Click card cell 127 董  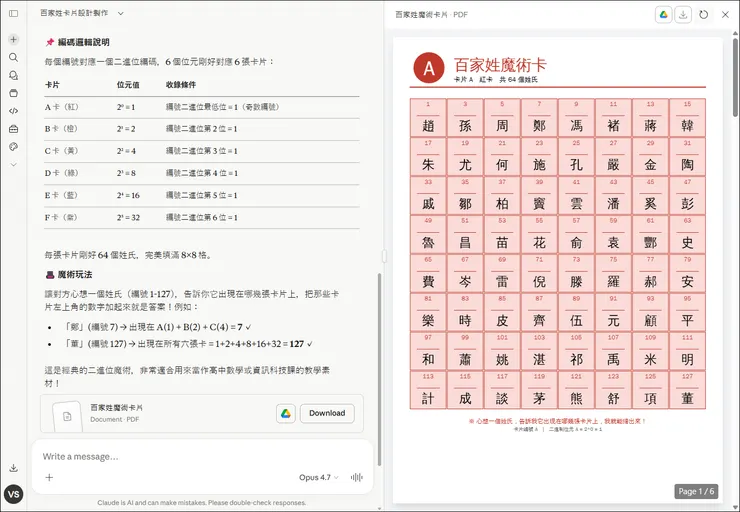(x=687, y=390)
